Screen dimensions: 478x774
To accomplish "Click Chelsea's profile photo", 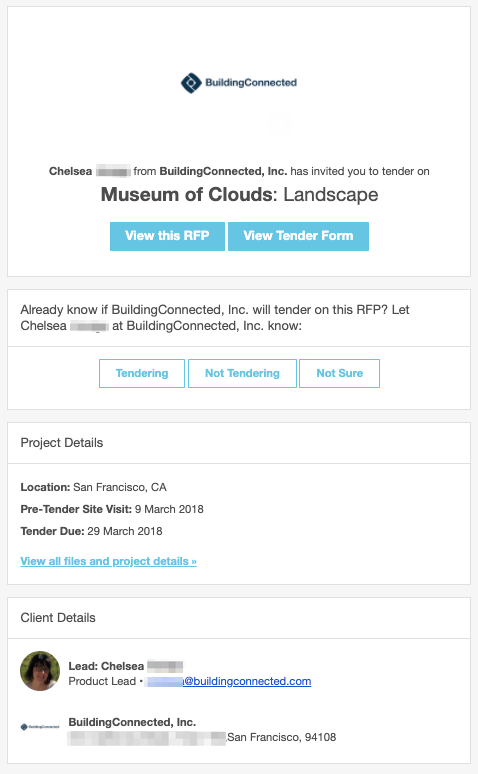I will pos(40,671).
